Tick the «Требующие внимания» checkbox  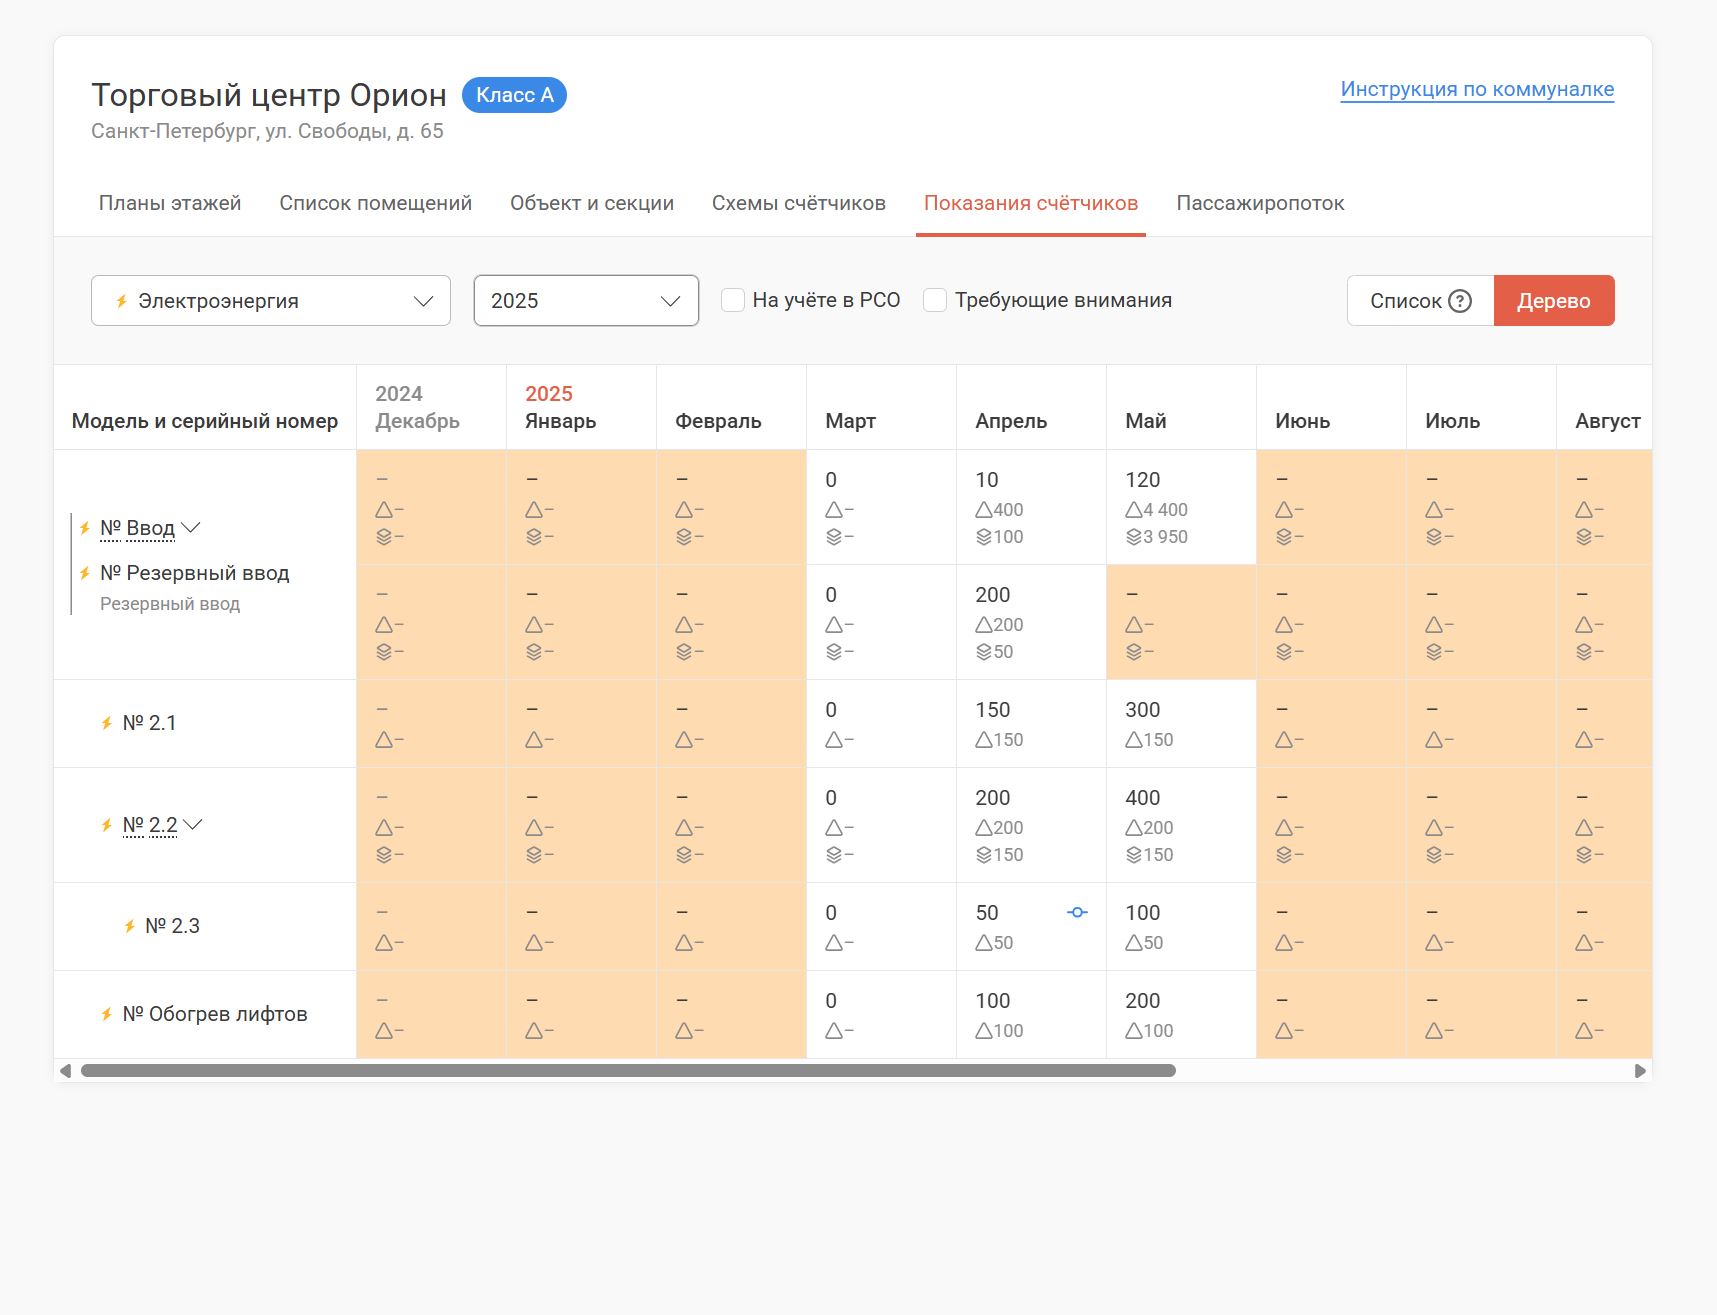[x=935, y=300]
